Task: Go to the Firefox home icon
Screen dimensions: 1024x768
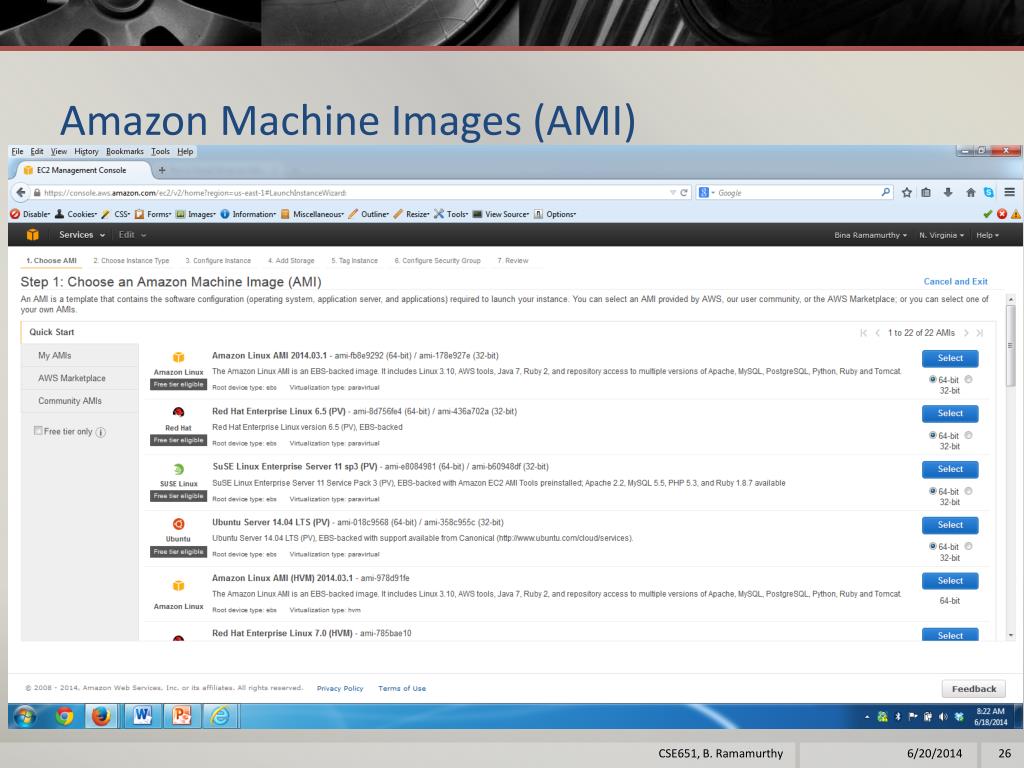Action: click(x=970, y=193)
